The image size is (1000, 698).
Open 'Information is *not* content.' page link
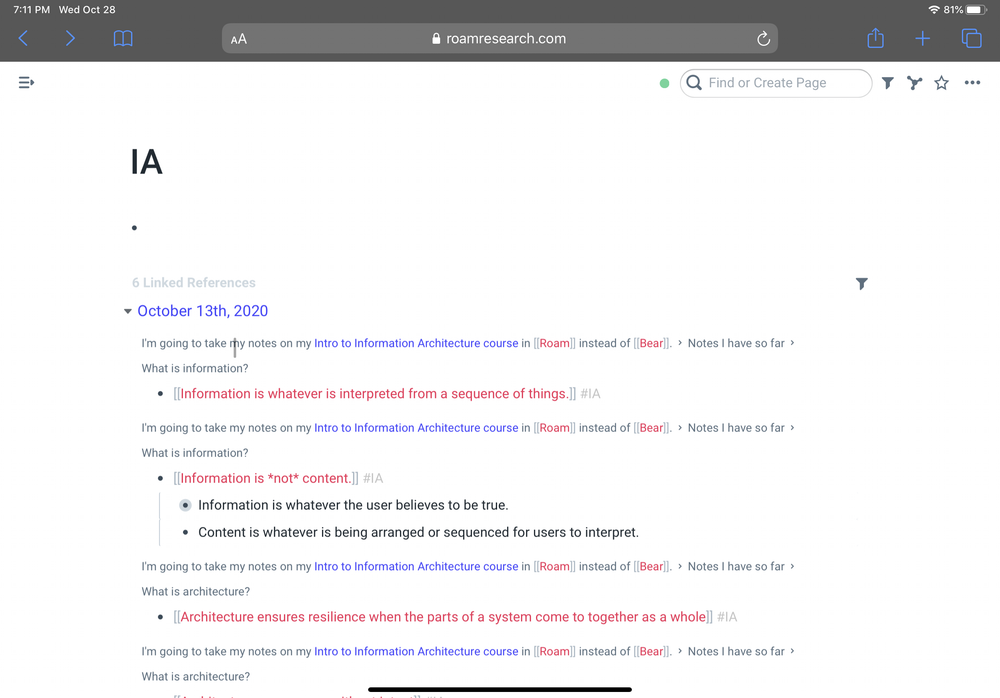click(265, 479)
